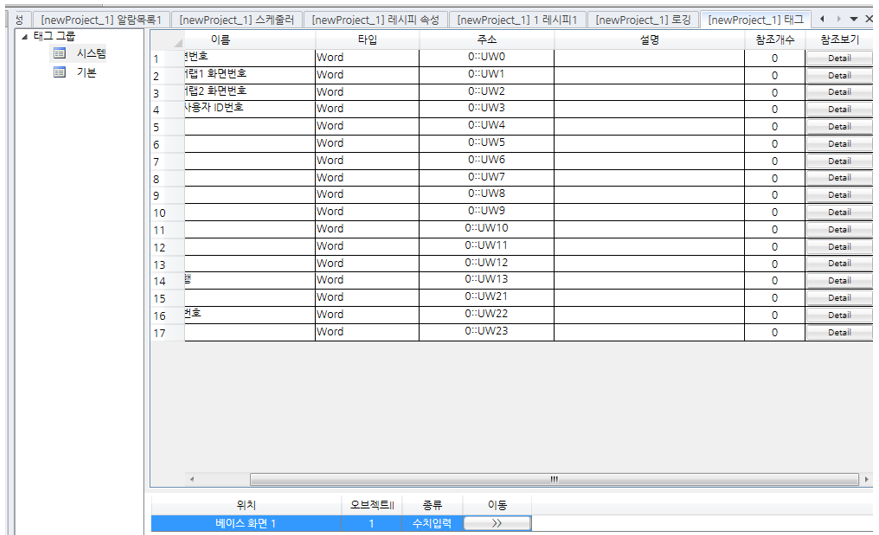
Task: Close the current document tab
Action: (x=869, y=19)
